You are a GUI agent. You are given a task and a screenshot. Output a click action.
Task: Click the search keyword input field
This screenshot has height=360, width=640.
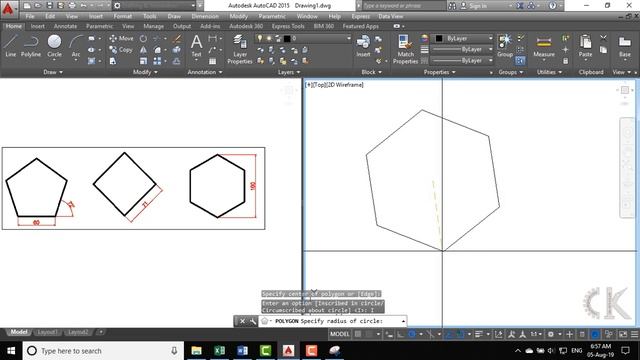(403, 6)
